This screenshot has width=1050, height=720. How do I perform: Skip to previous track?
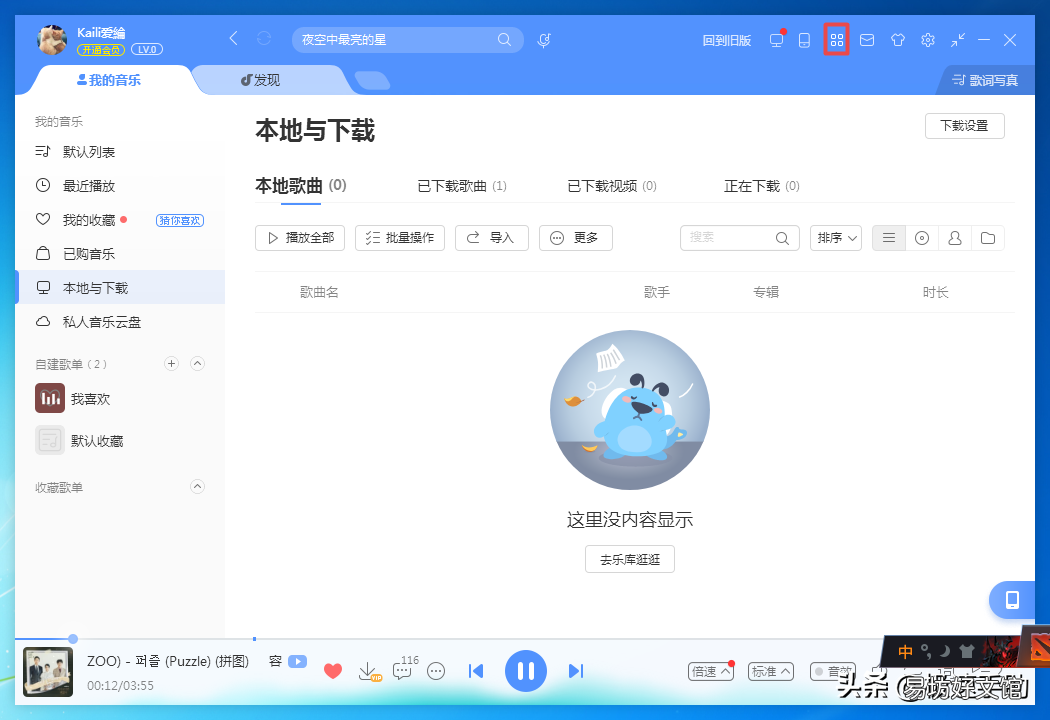tap(476, 671)
